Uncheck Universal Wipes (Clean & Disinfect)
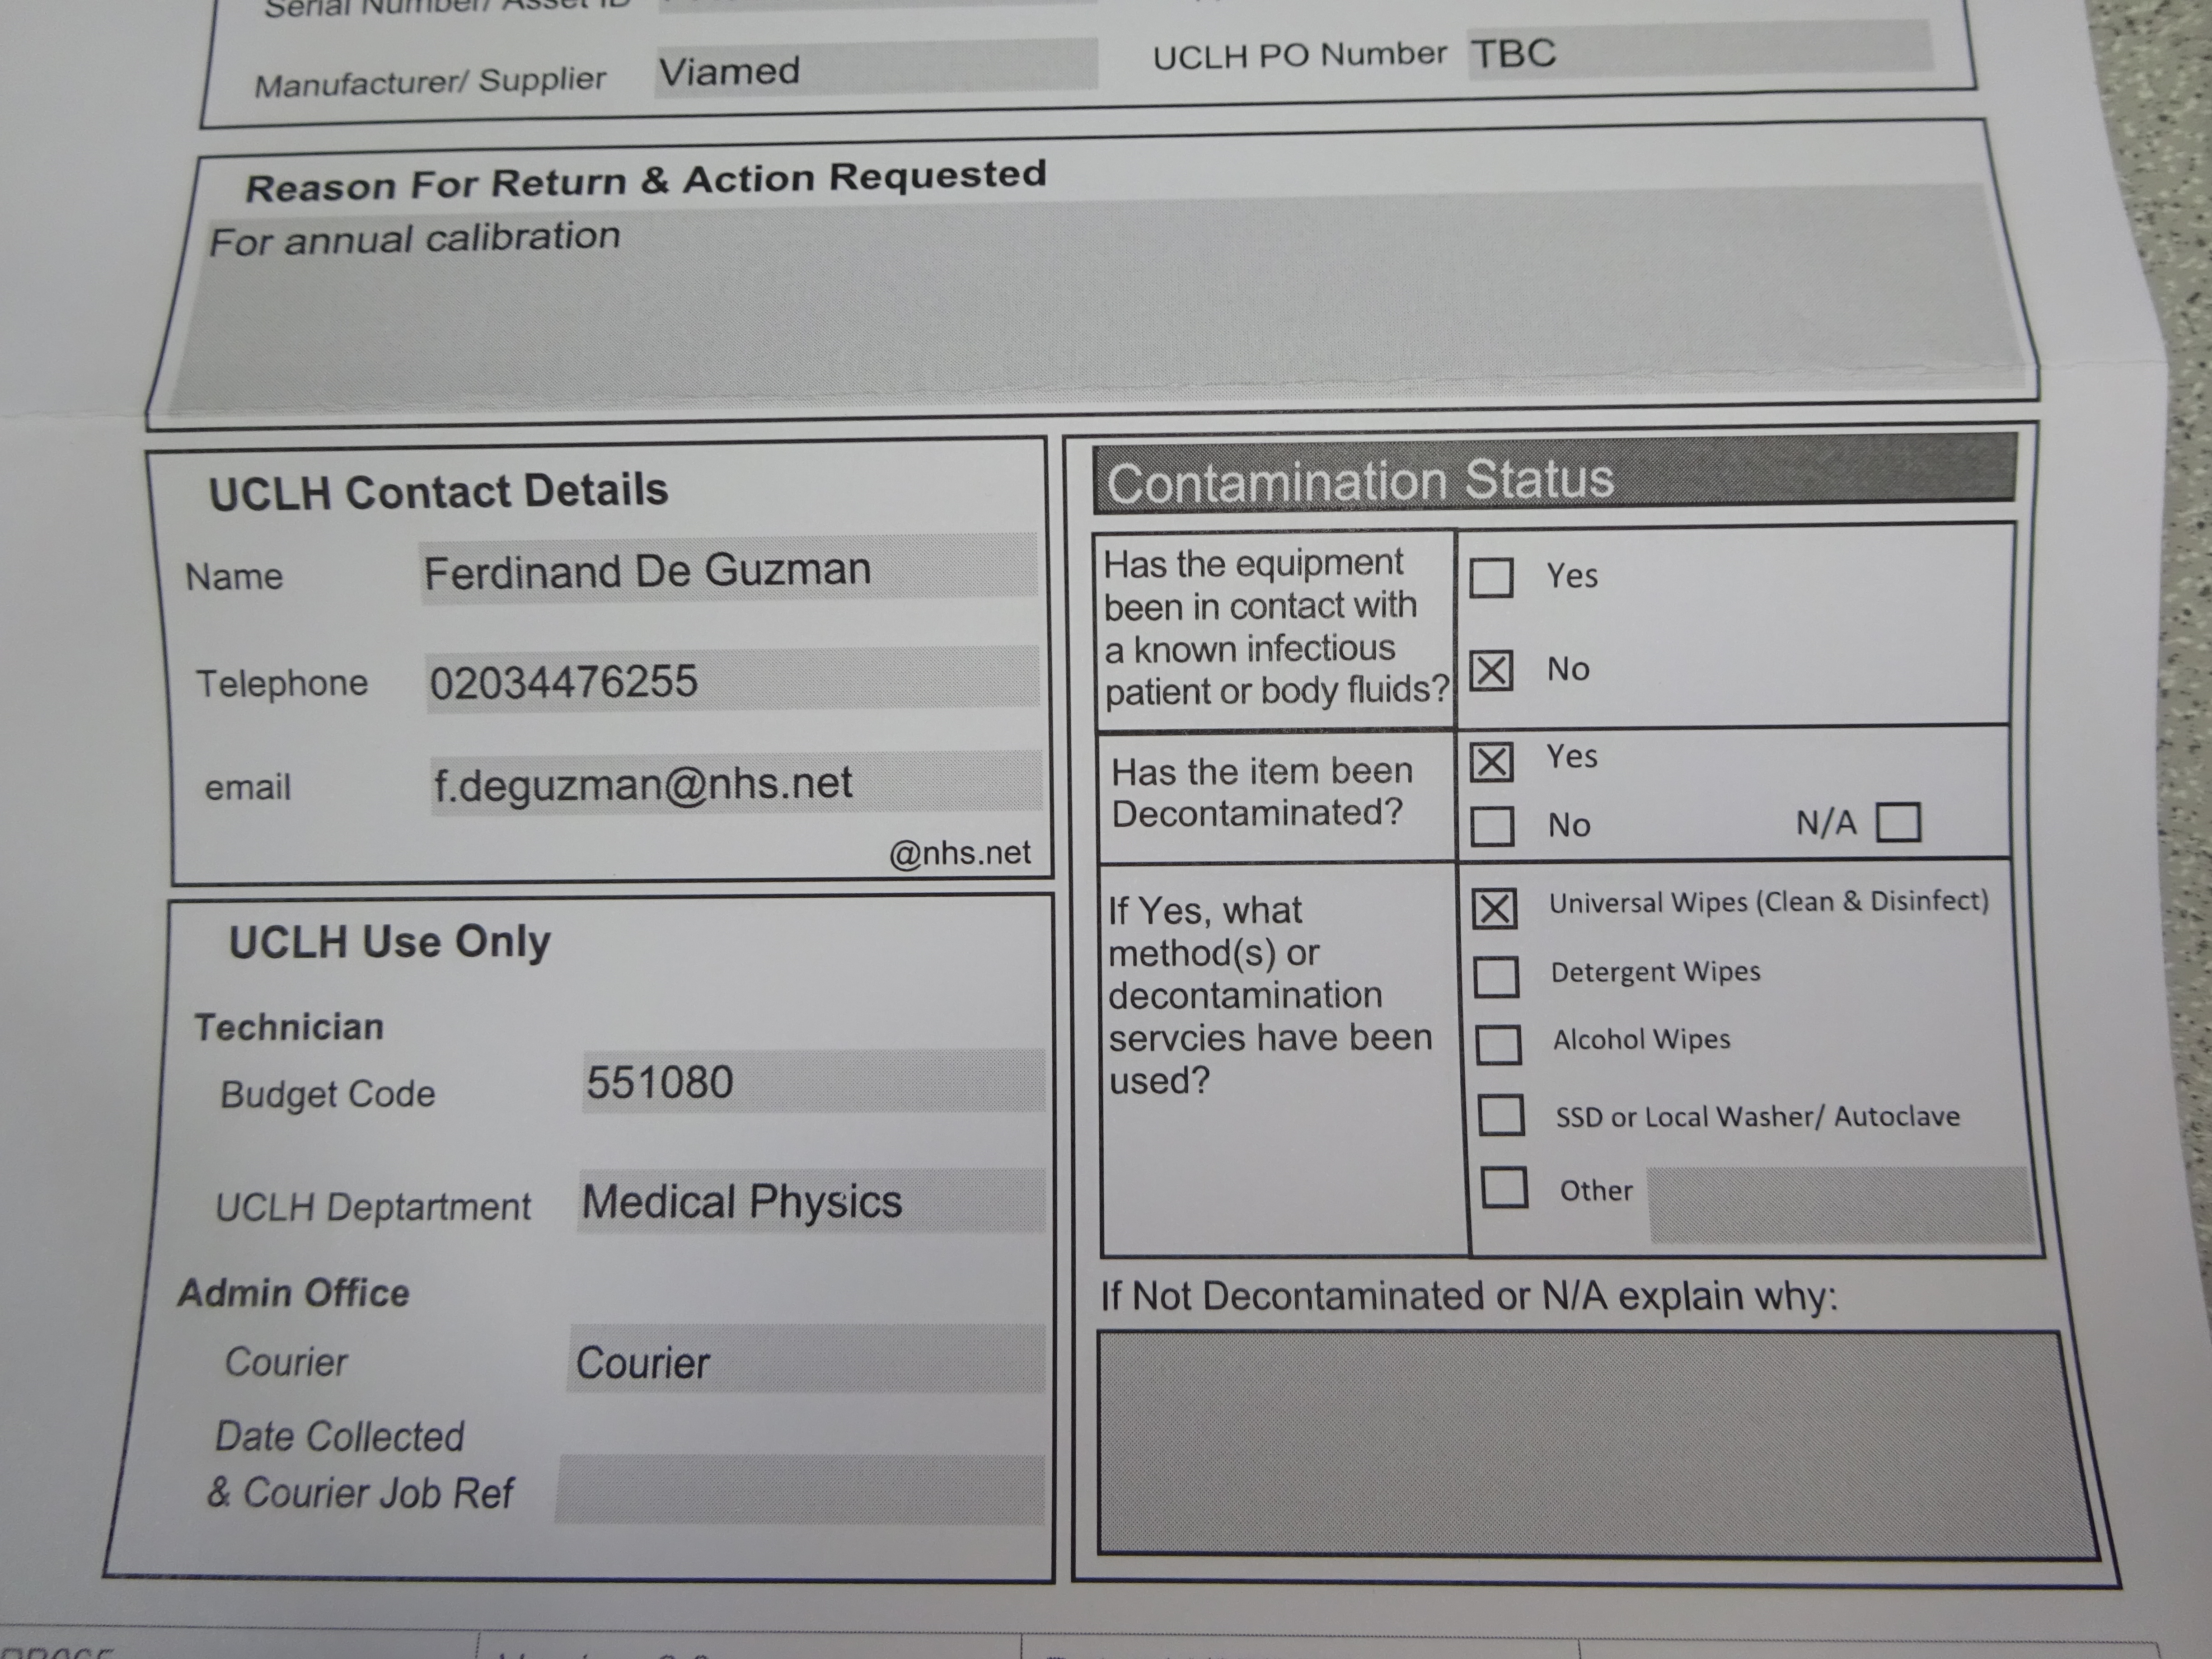Viewport: 2212px width, 1659px height. (x=1494, y=908)
